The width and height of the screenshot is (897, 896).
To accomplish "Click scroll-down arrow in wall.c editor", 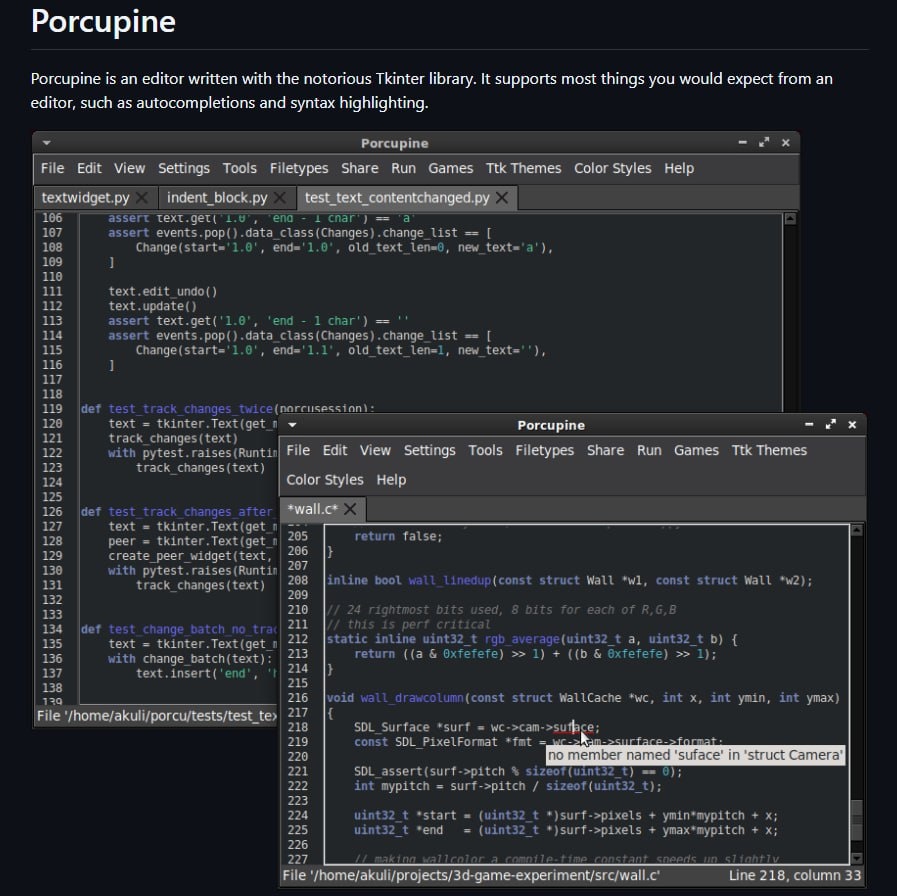I will (x=856, y=858).
